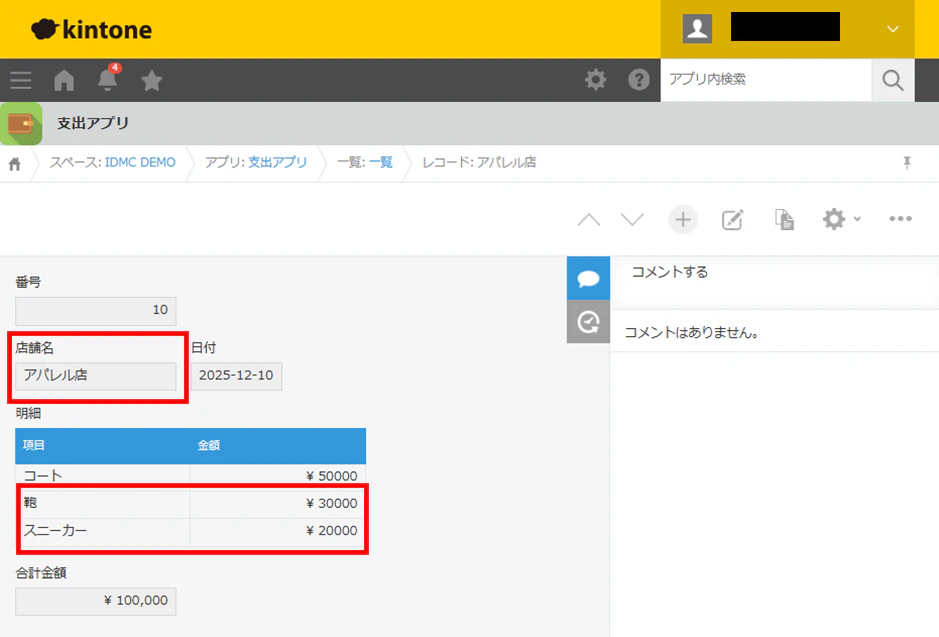939x637 pixels.
Task: Click the search magnifier button
Action: click(x=892, y=80)
